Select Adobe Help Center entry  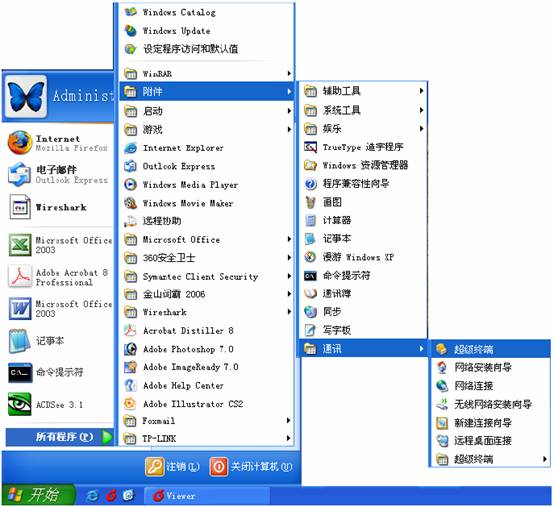(207, 385)
